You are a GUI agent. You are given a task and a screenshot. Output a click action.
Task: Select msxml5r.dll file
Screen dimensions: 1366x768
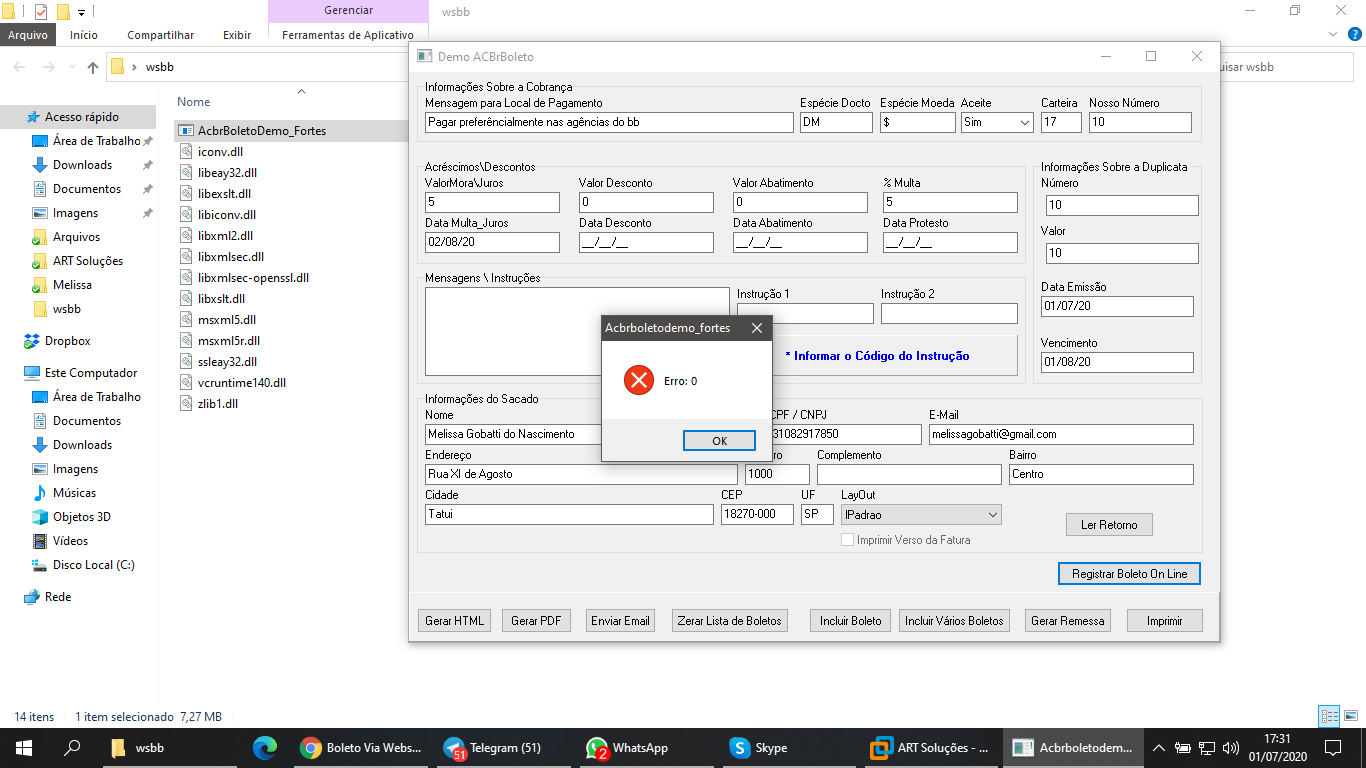tap(228, 341)
